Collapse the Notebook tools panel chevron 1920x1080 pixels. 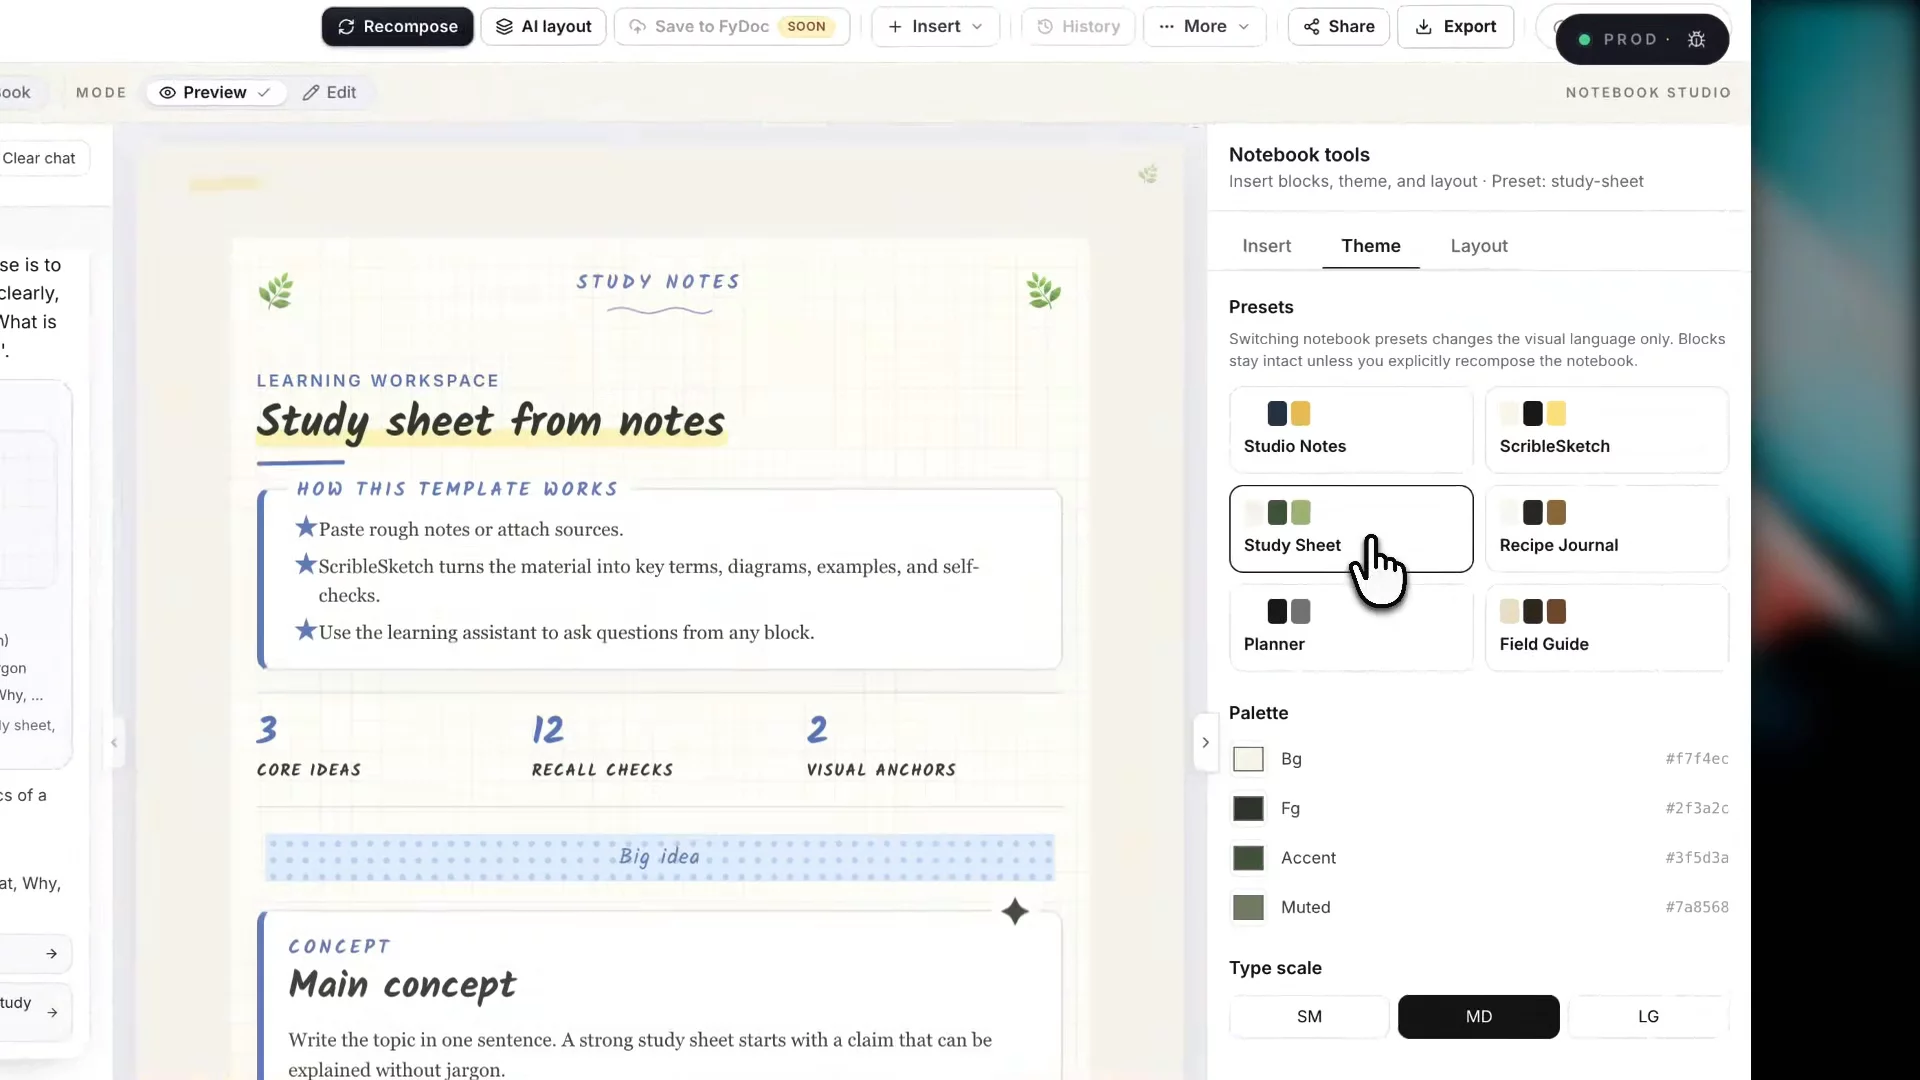coord(1205,742)
